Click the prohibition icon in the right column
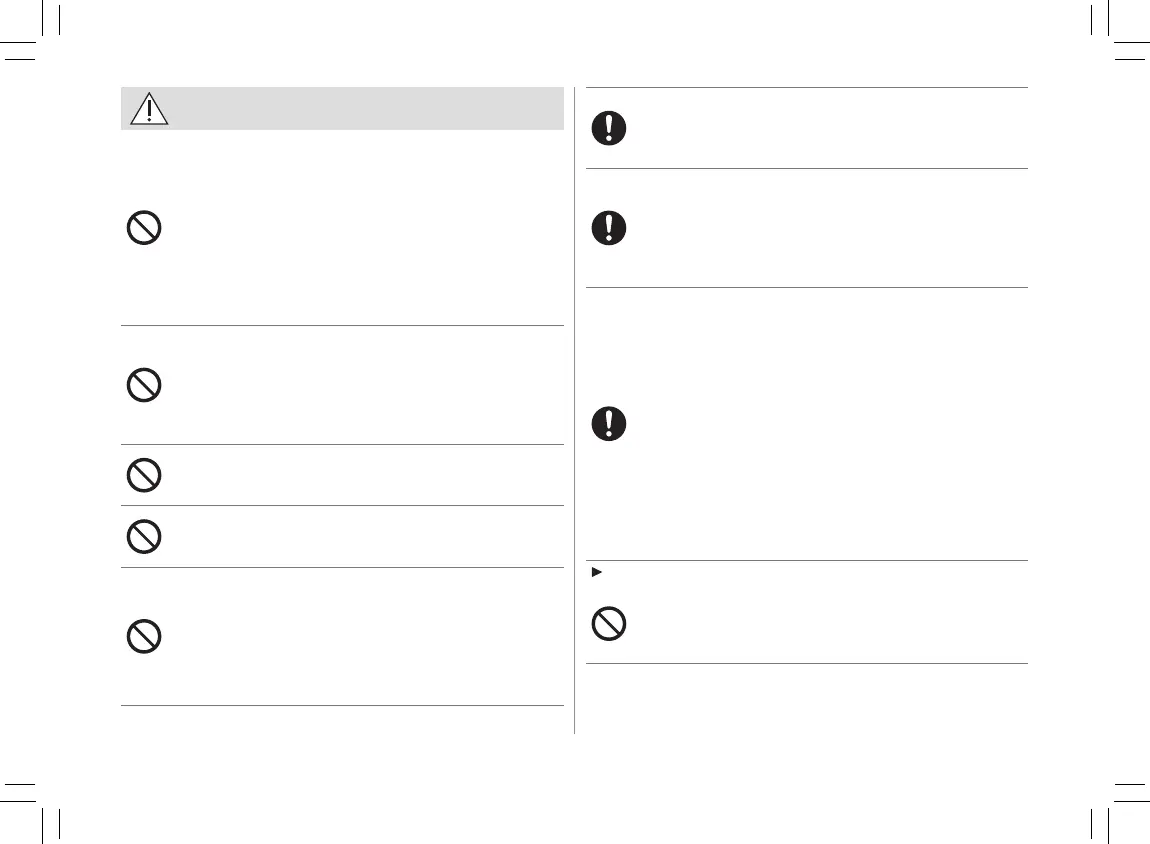This screenshot has width=1150, height=844. (609, 625)
